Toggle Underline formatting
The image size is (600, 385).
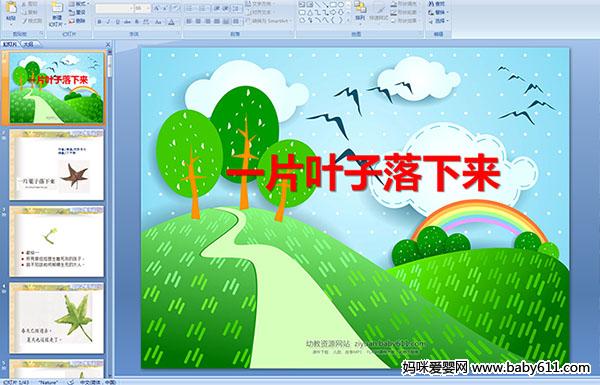[x=118, y=22]
